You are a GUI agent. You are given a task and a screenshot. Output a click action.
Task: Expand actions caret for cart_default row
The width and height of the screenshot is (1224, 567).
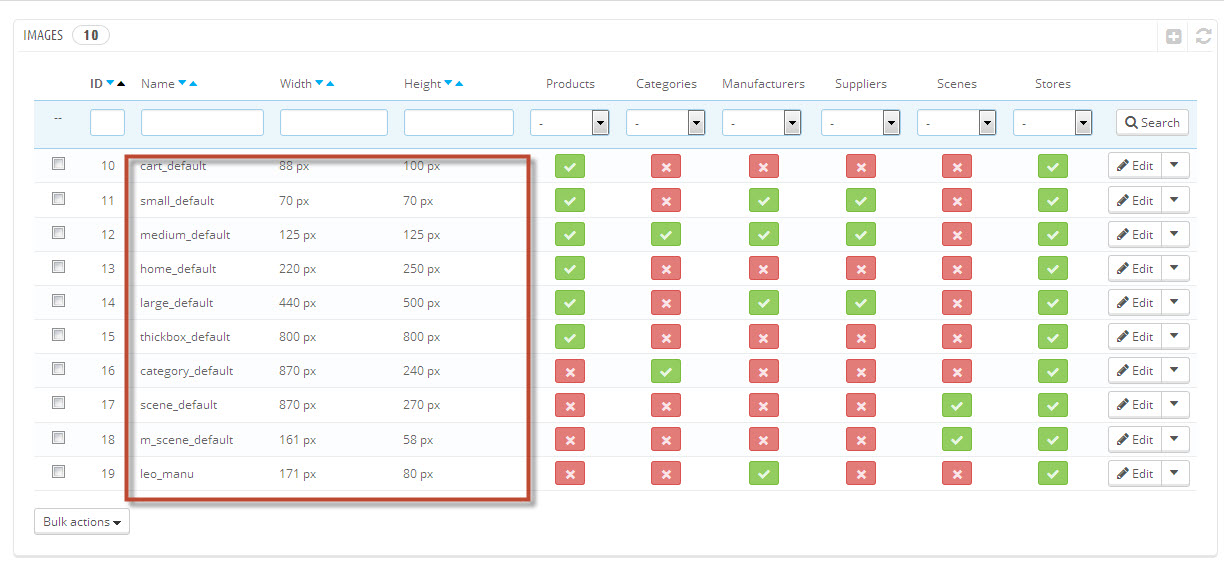pyautogui.click(x=1175, y=166)
